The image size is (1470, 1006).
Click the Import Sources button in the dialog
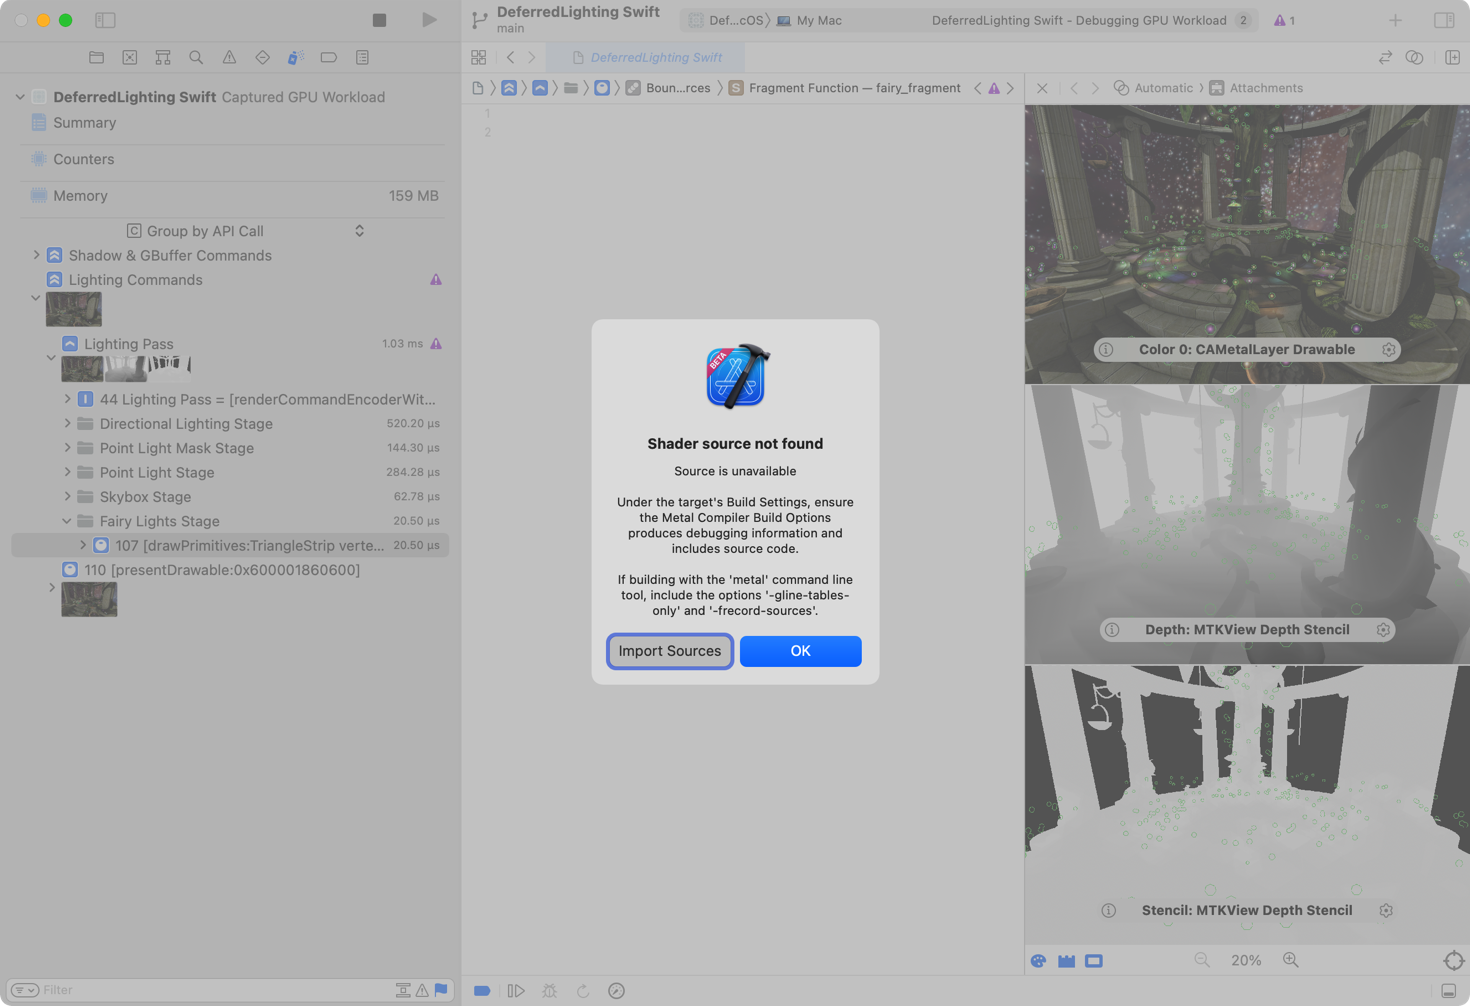tap(669, 651)
